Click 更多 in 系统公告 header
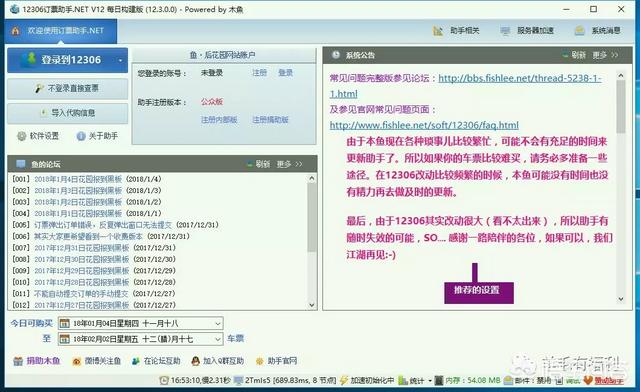640x392 pixels. tap(605, 55)
